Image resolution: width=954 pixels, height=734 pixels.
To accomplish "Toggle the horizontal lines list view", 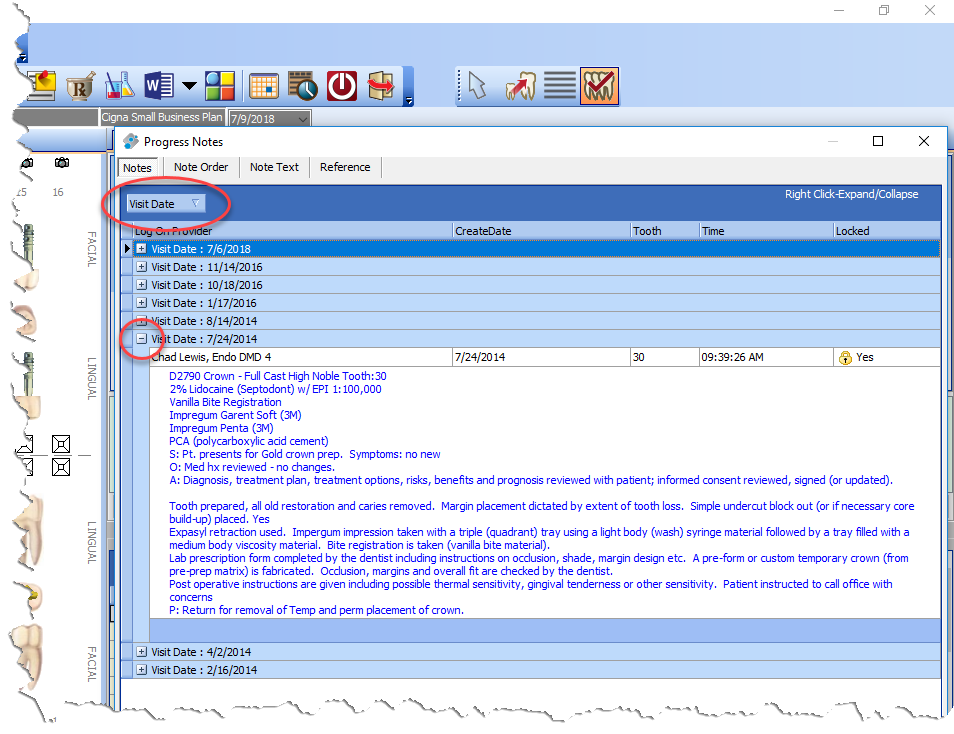I will 560,86.
